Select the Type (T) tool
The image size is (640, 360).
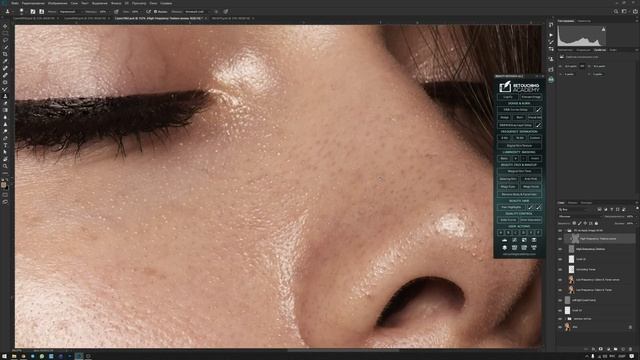click(5, 145)
